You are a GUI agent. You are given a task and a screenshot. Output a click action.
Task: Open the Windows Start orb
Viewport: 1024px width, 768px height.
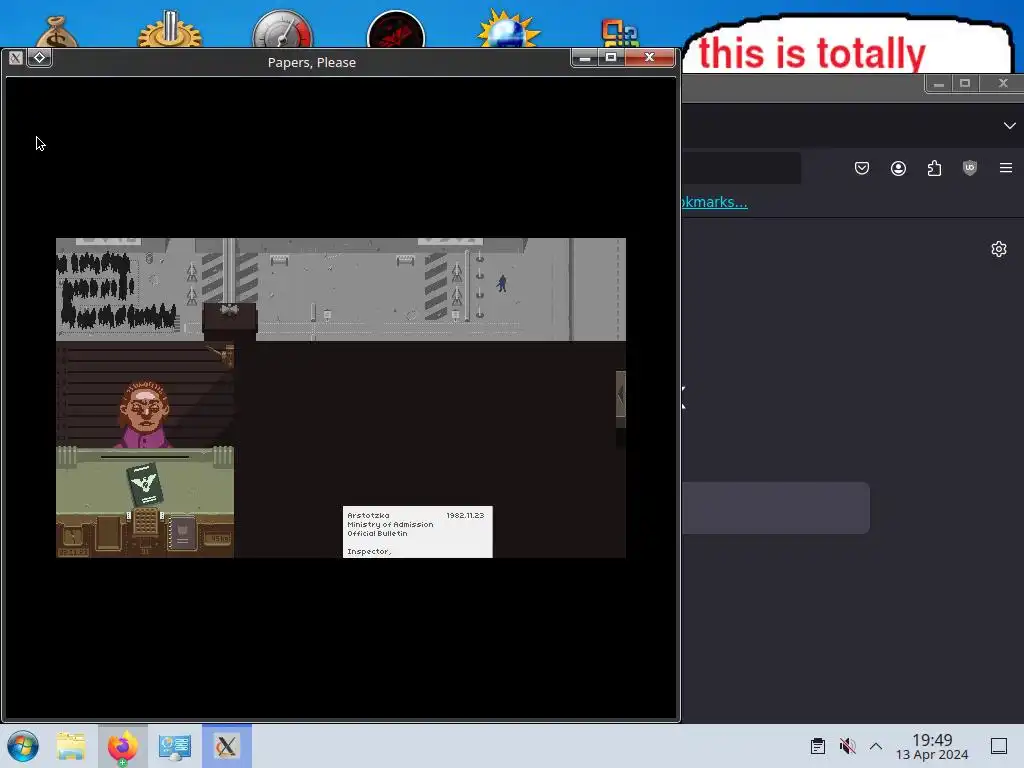click(x=23, y=746)
